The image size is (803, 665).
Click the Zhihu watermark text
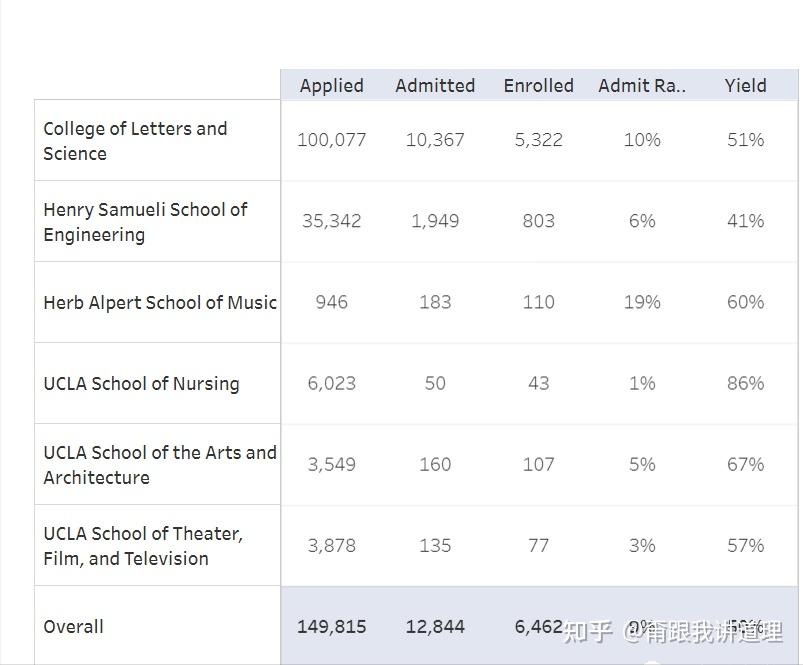(x=673, y=631)
